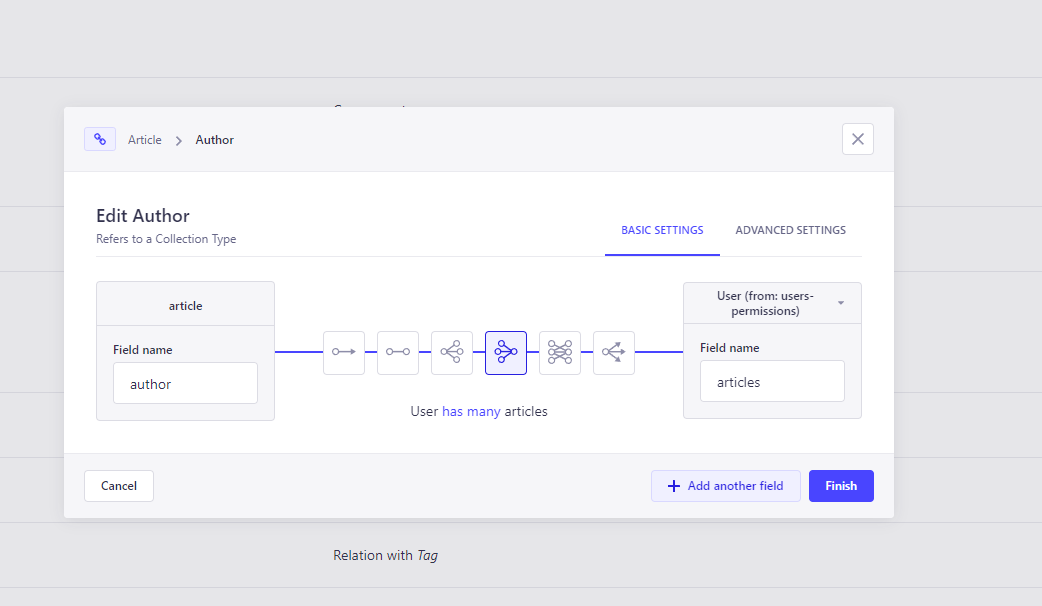
Task: Select the one-to-one relation icon
Action: click(398, 353)
